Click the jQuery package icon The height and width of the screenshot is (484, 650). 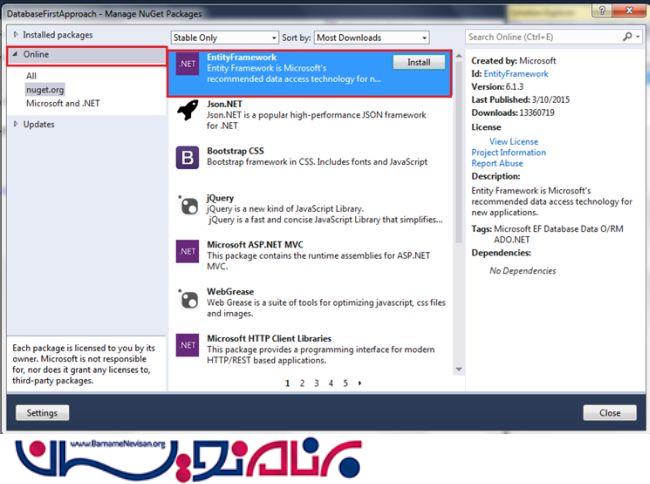(187, 204)
